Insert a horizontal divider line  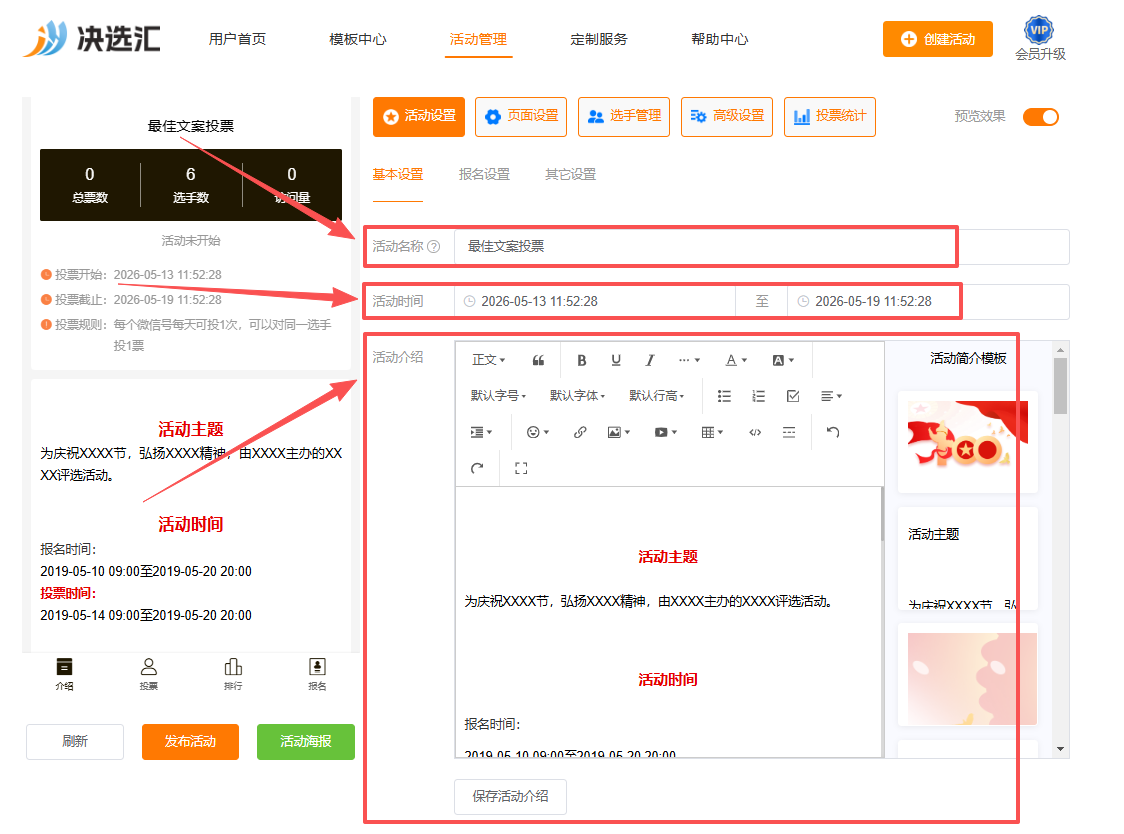tap(789, 432)
